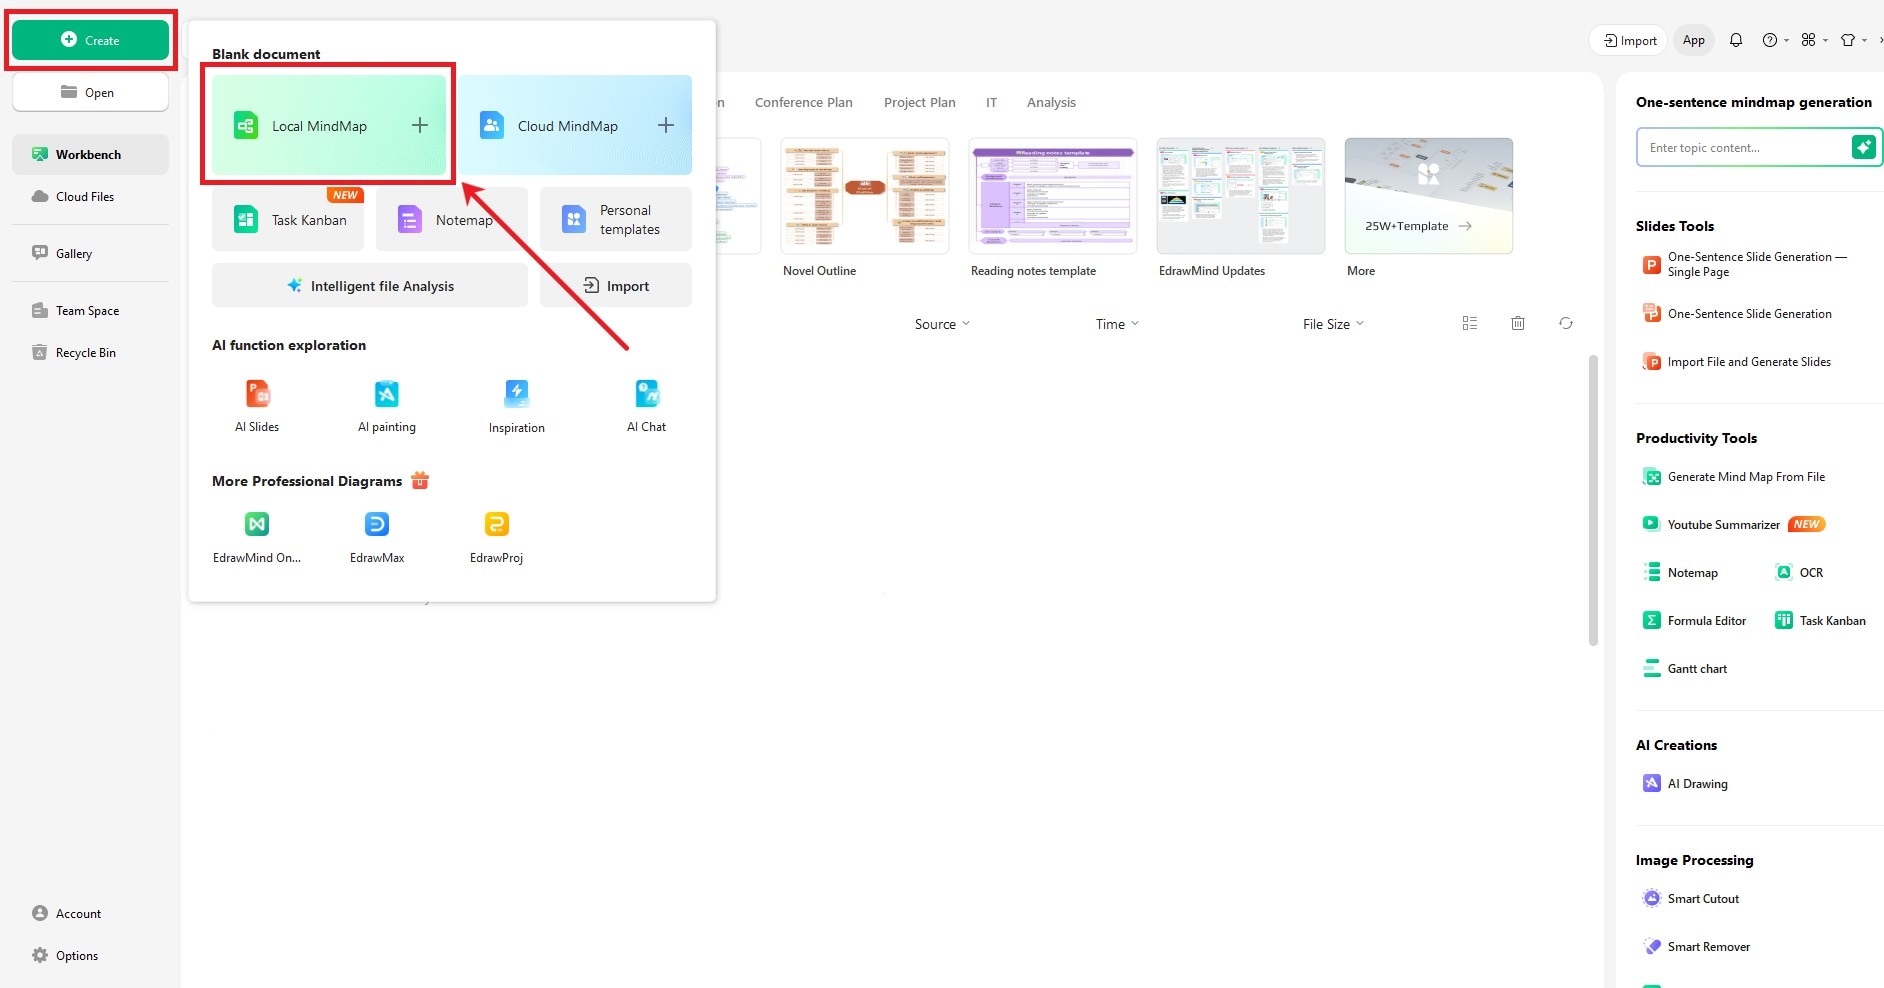Create a Local MindMap blank document
The height and width of the screenshot is (988, 1884).
click(x=329, y=125)
